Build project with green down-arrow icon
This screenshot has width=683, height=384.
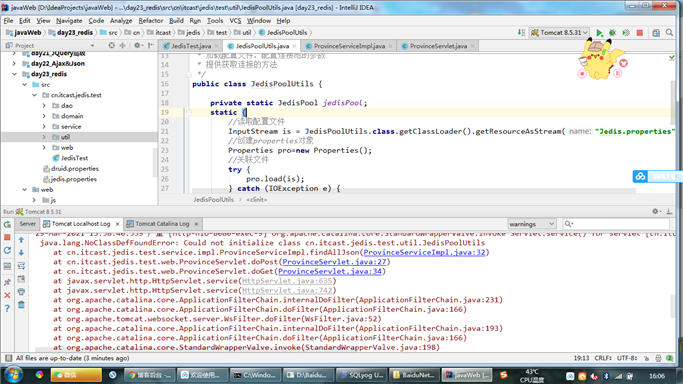[521, 33]
